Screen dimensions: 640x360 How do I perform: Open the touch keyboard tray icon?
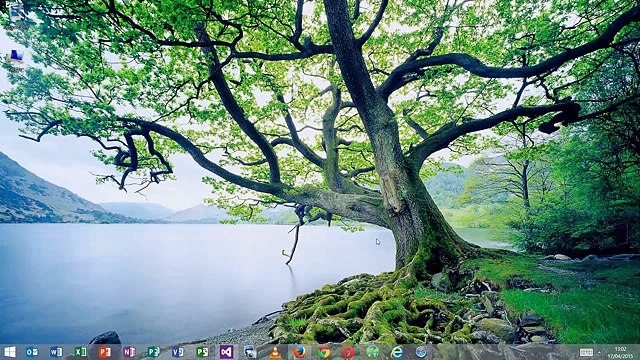(x=586, y=352)
